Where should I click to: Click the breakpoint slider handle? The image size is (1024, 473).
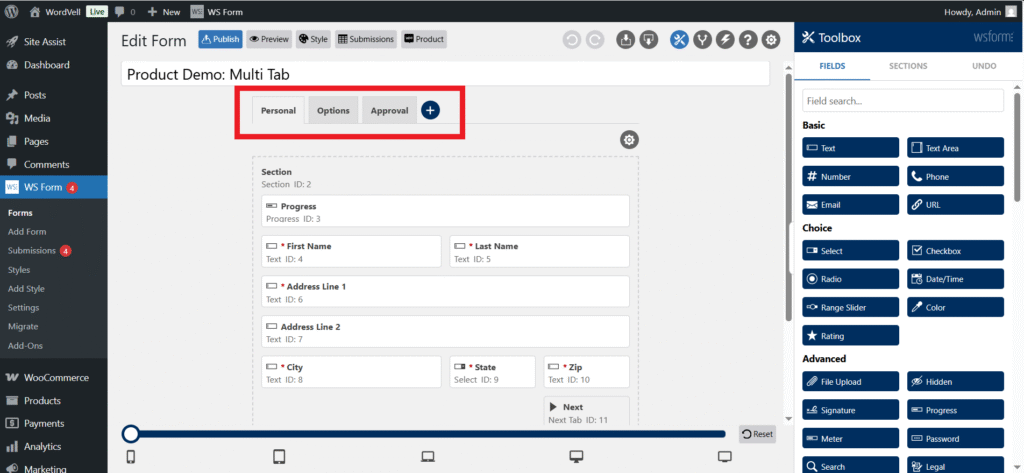tap(130, 433)
